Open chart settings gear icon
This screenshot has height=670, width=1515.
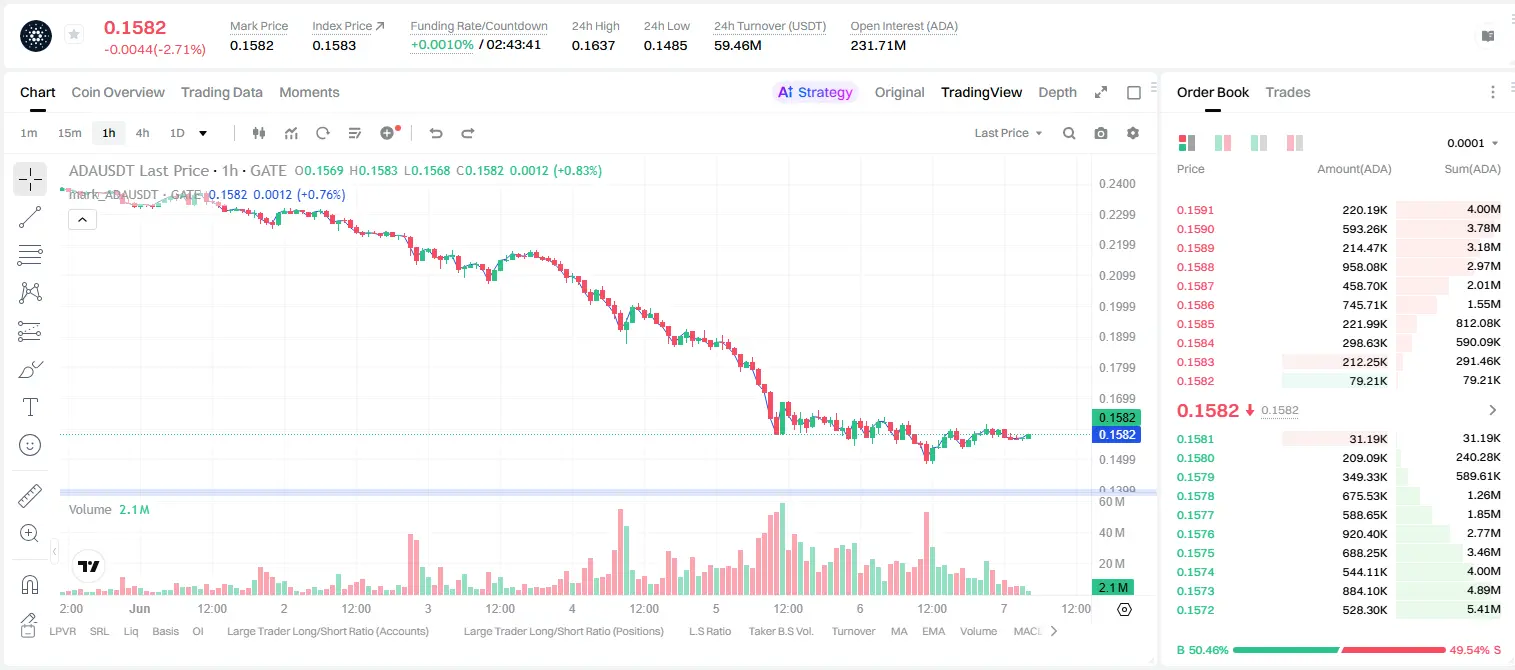pos(1133,133)
